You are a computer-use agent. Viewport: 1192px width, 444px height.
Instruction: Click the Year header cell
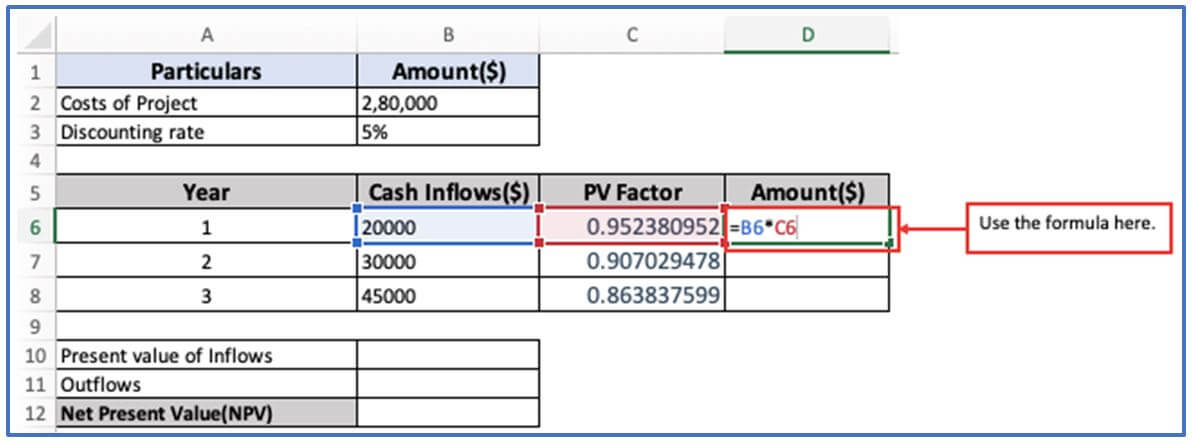(x=206, y=192)
